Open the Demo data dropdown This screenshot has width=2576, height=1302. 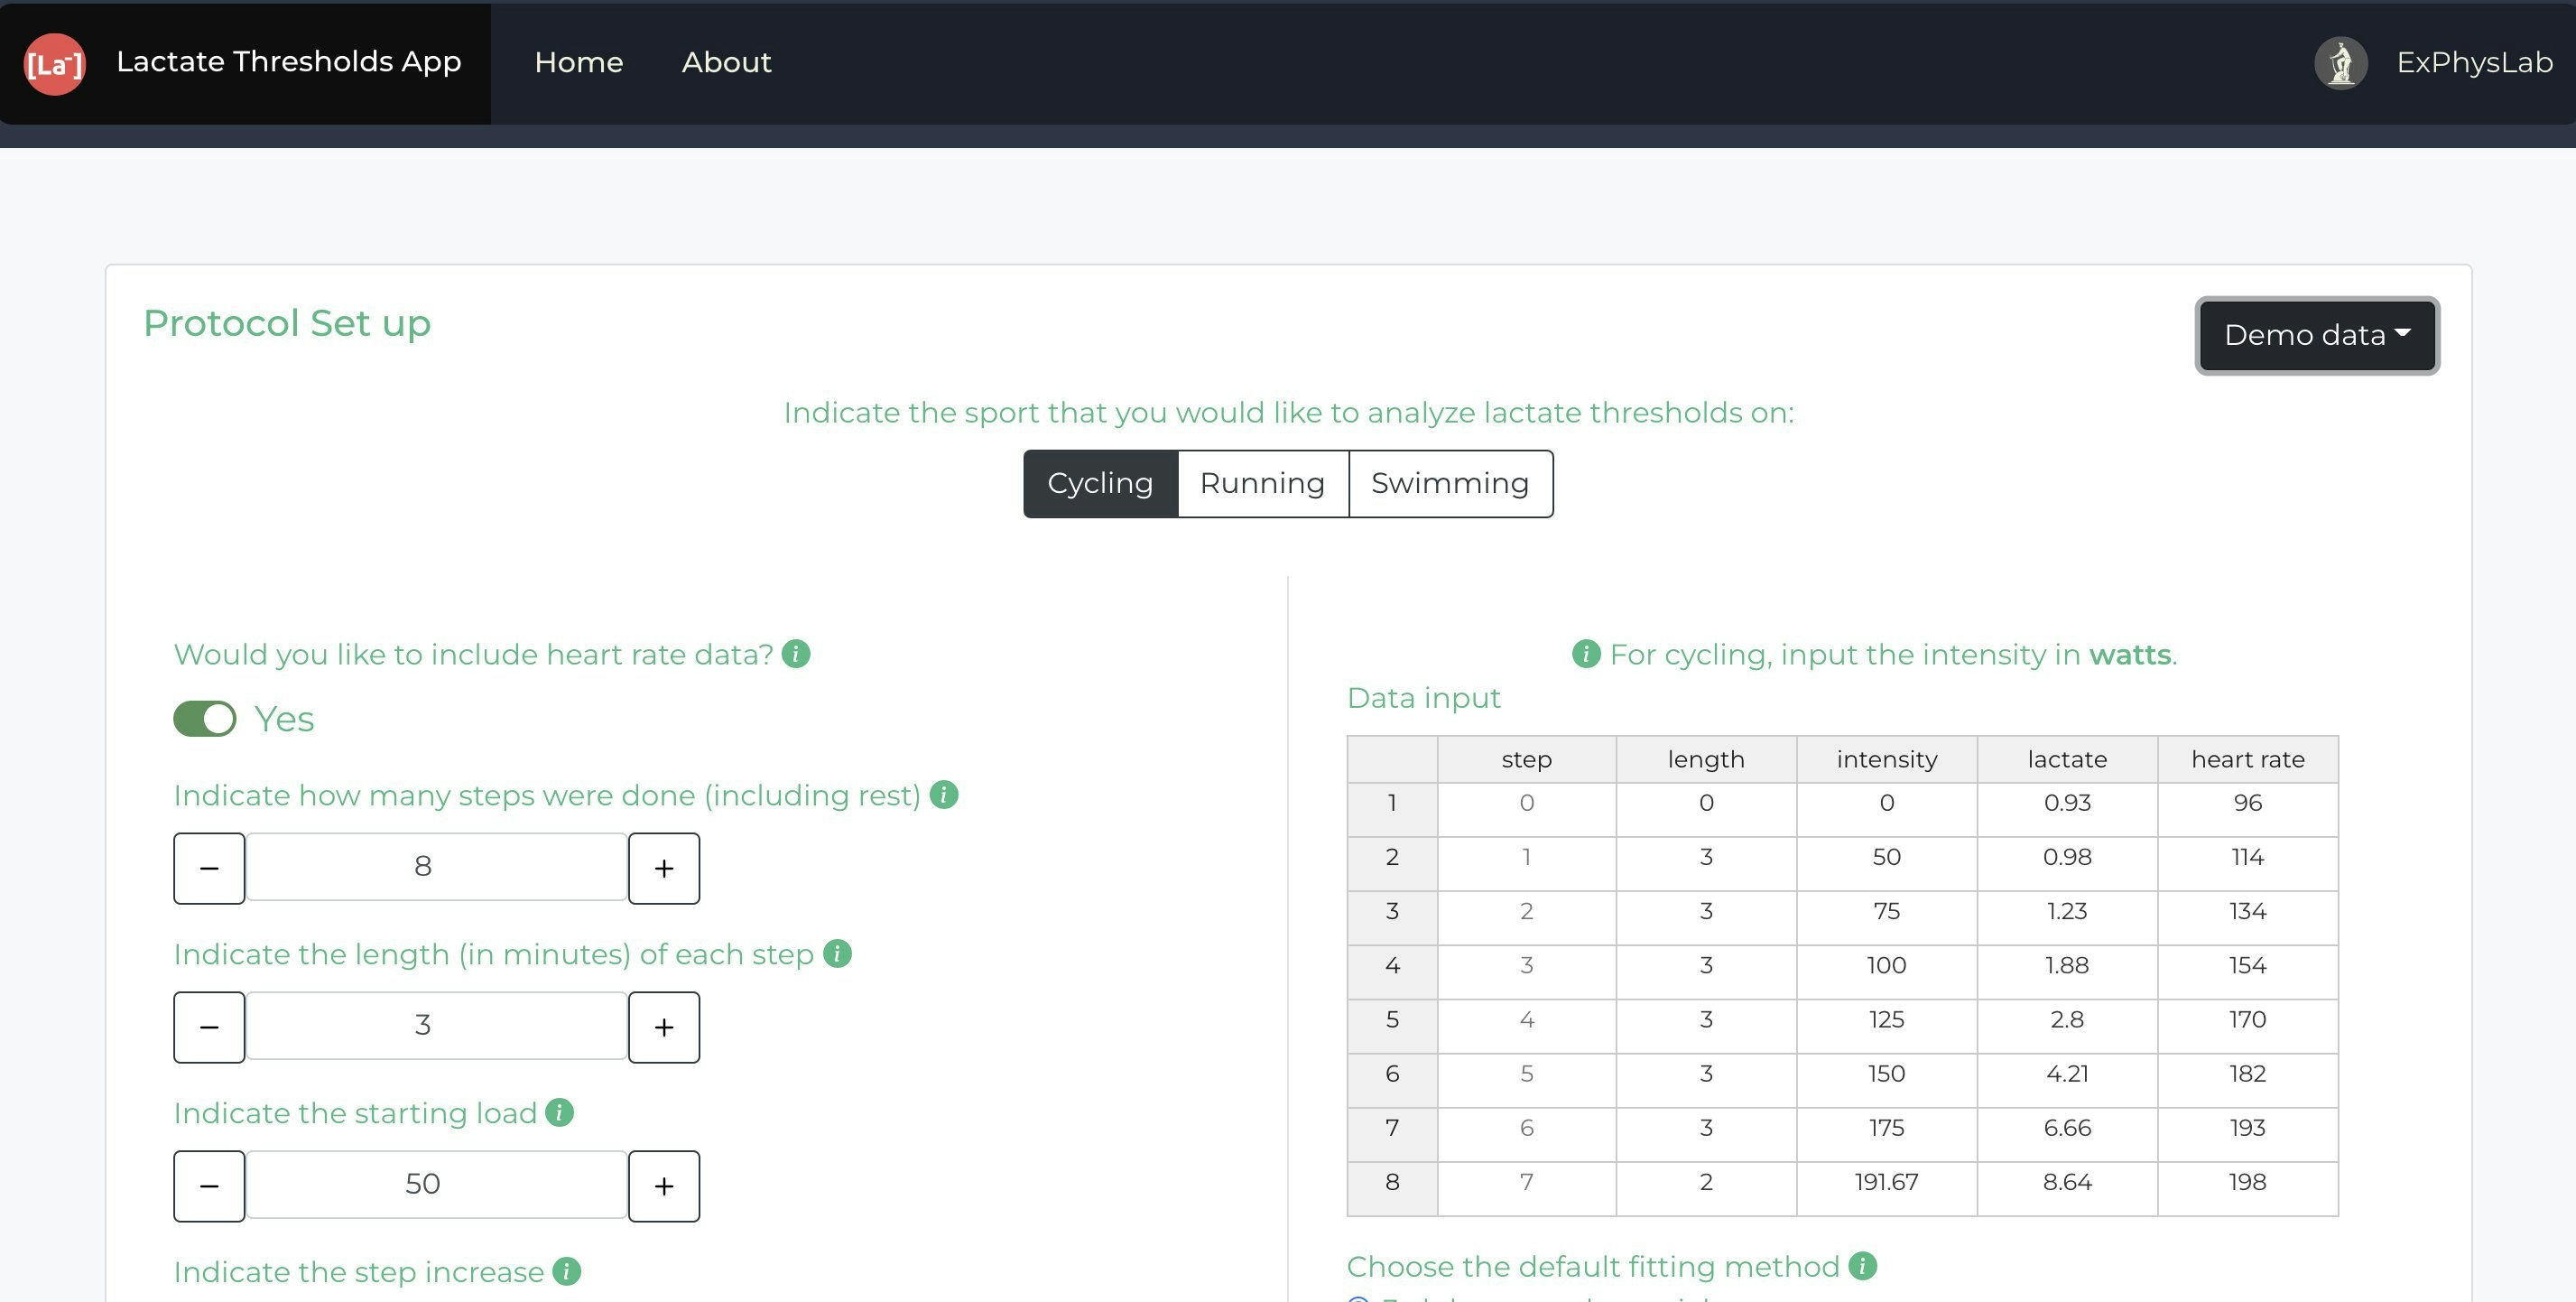pos(2316,335)
